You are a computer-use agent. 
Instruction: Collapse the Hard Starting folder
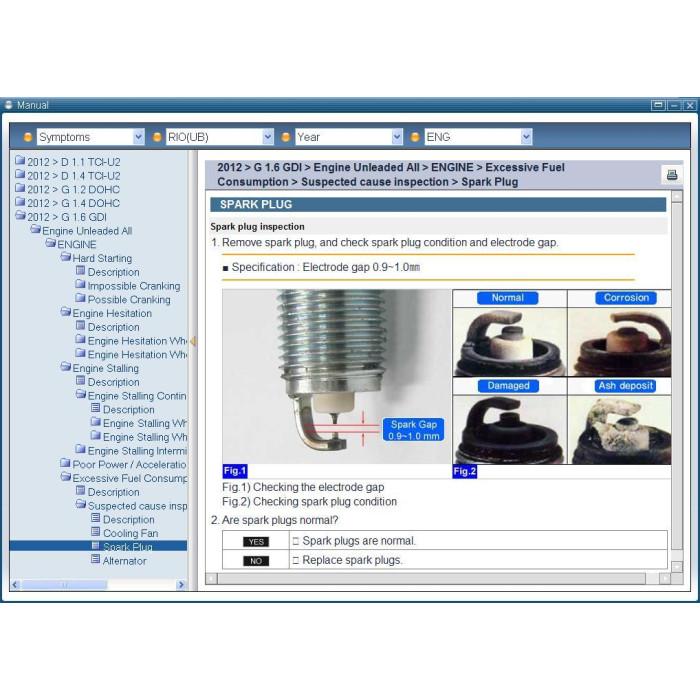click(66, 257)
